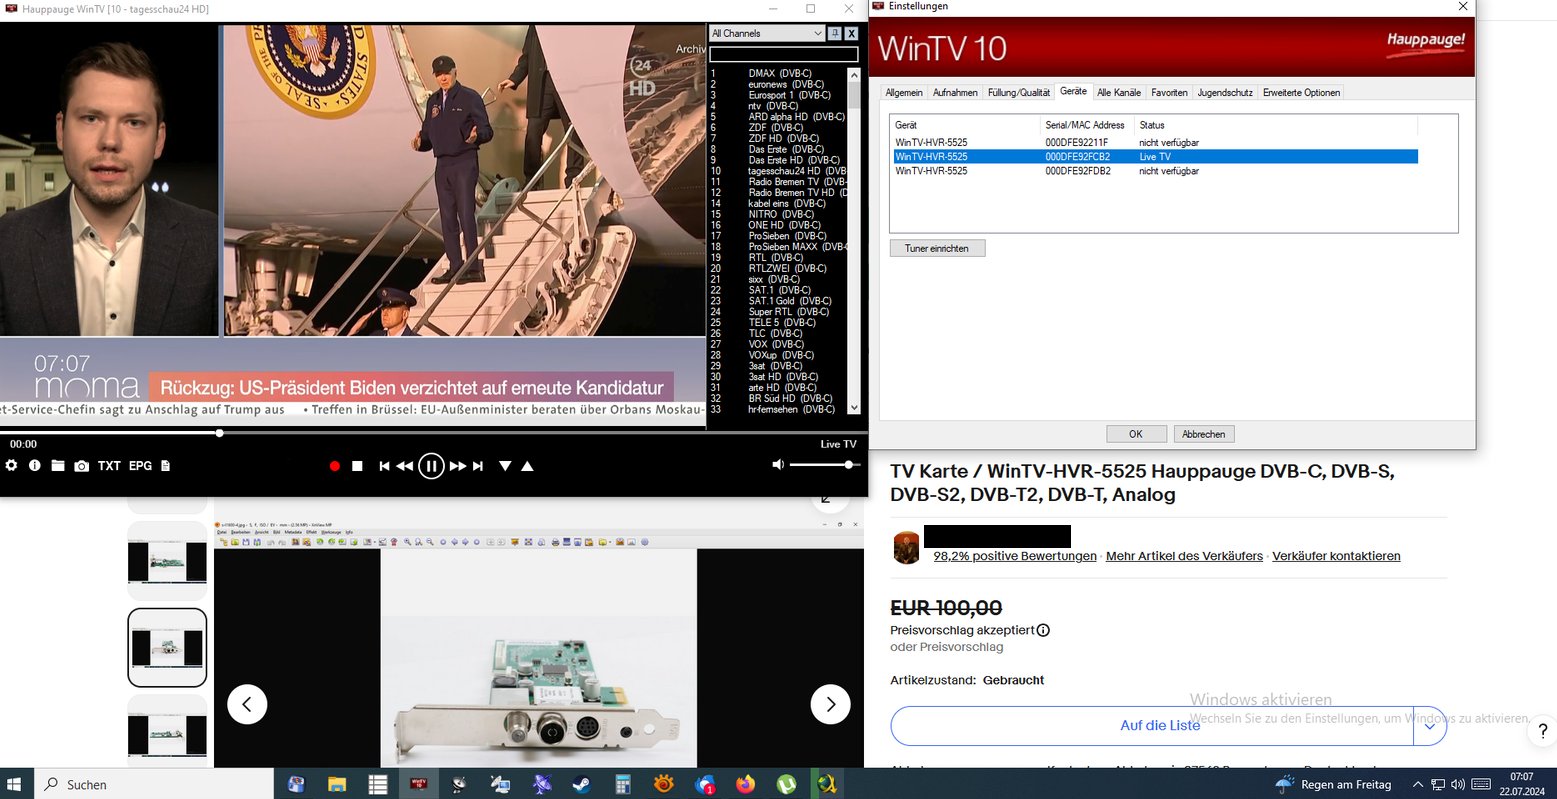
Task: Stop playback with the square stop button
Action: point(357,466)
